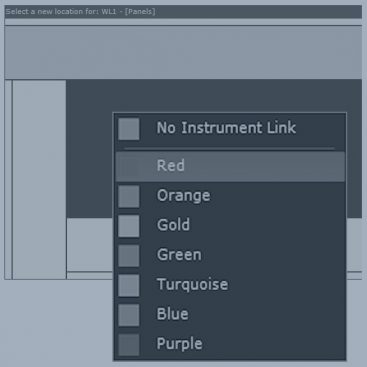Click the tall light panel on the left
This screenshot has width=367, height=367.
(x=39, y=179)
